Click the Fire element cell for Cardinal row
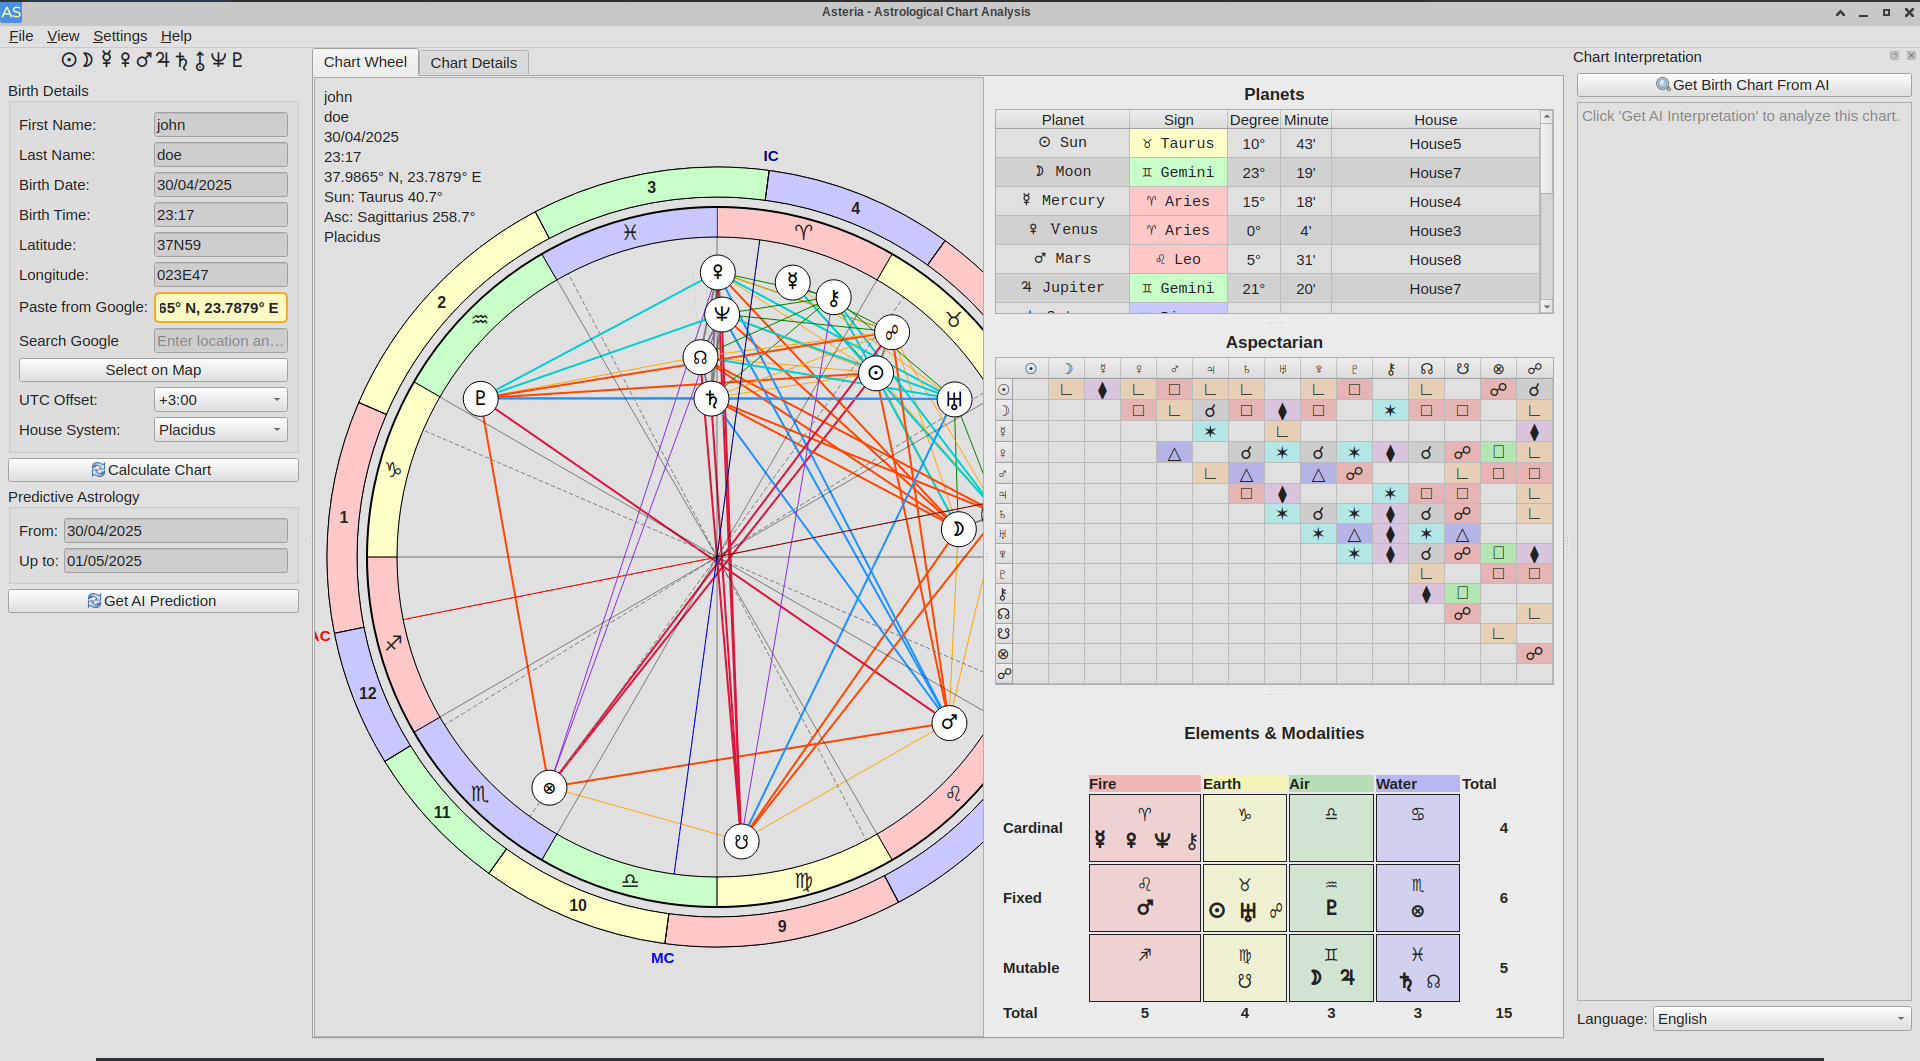The image size is (1920, 1061). (1144, 828)
